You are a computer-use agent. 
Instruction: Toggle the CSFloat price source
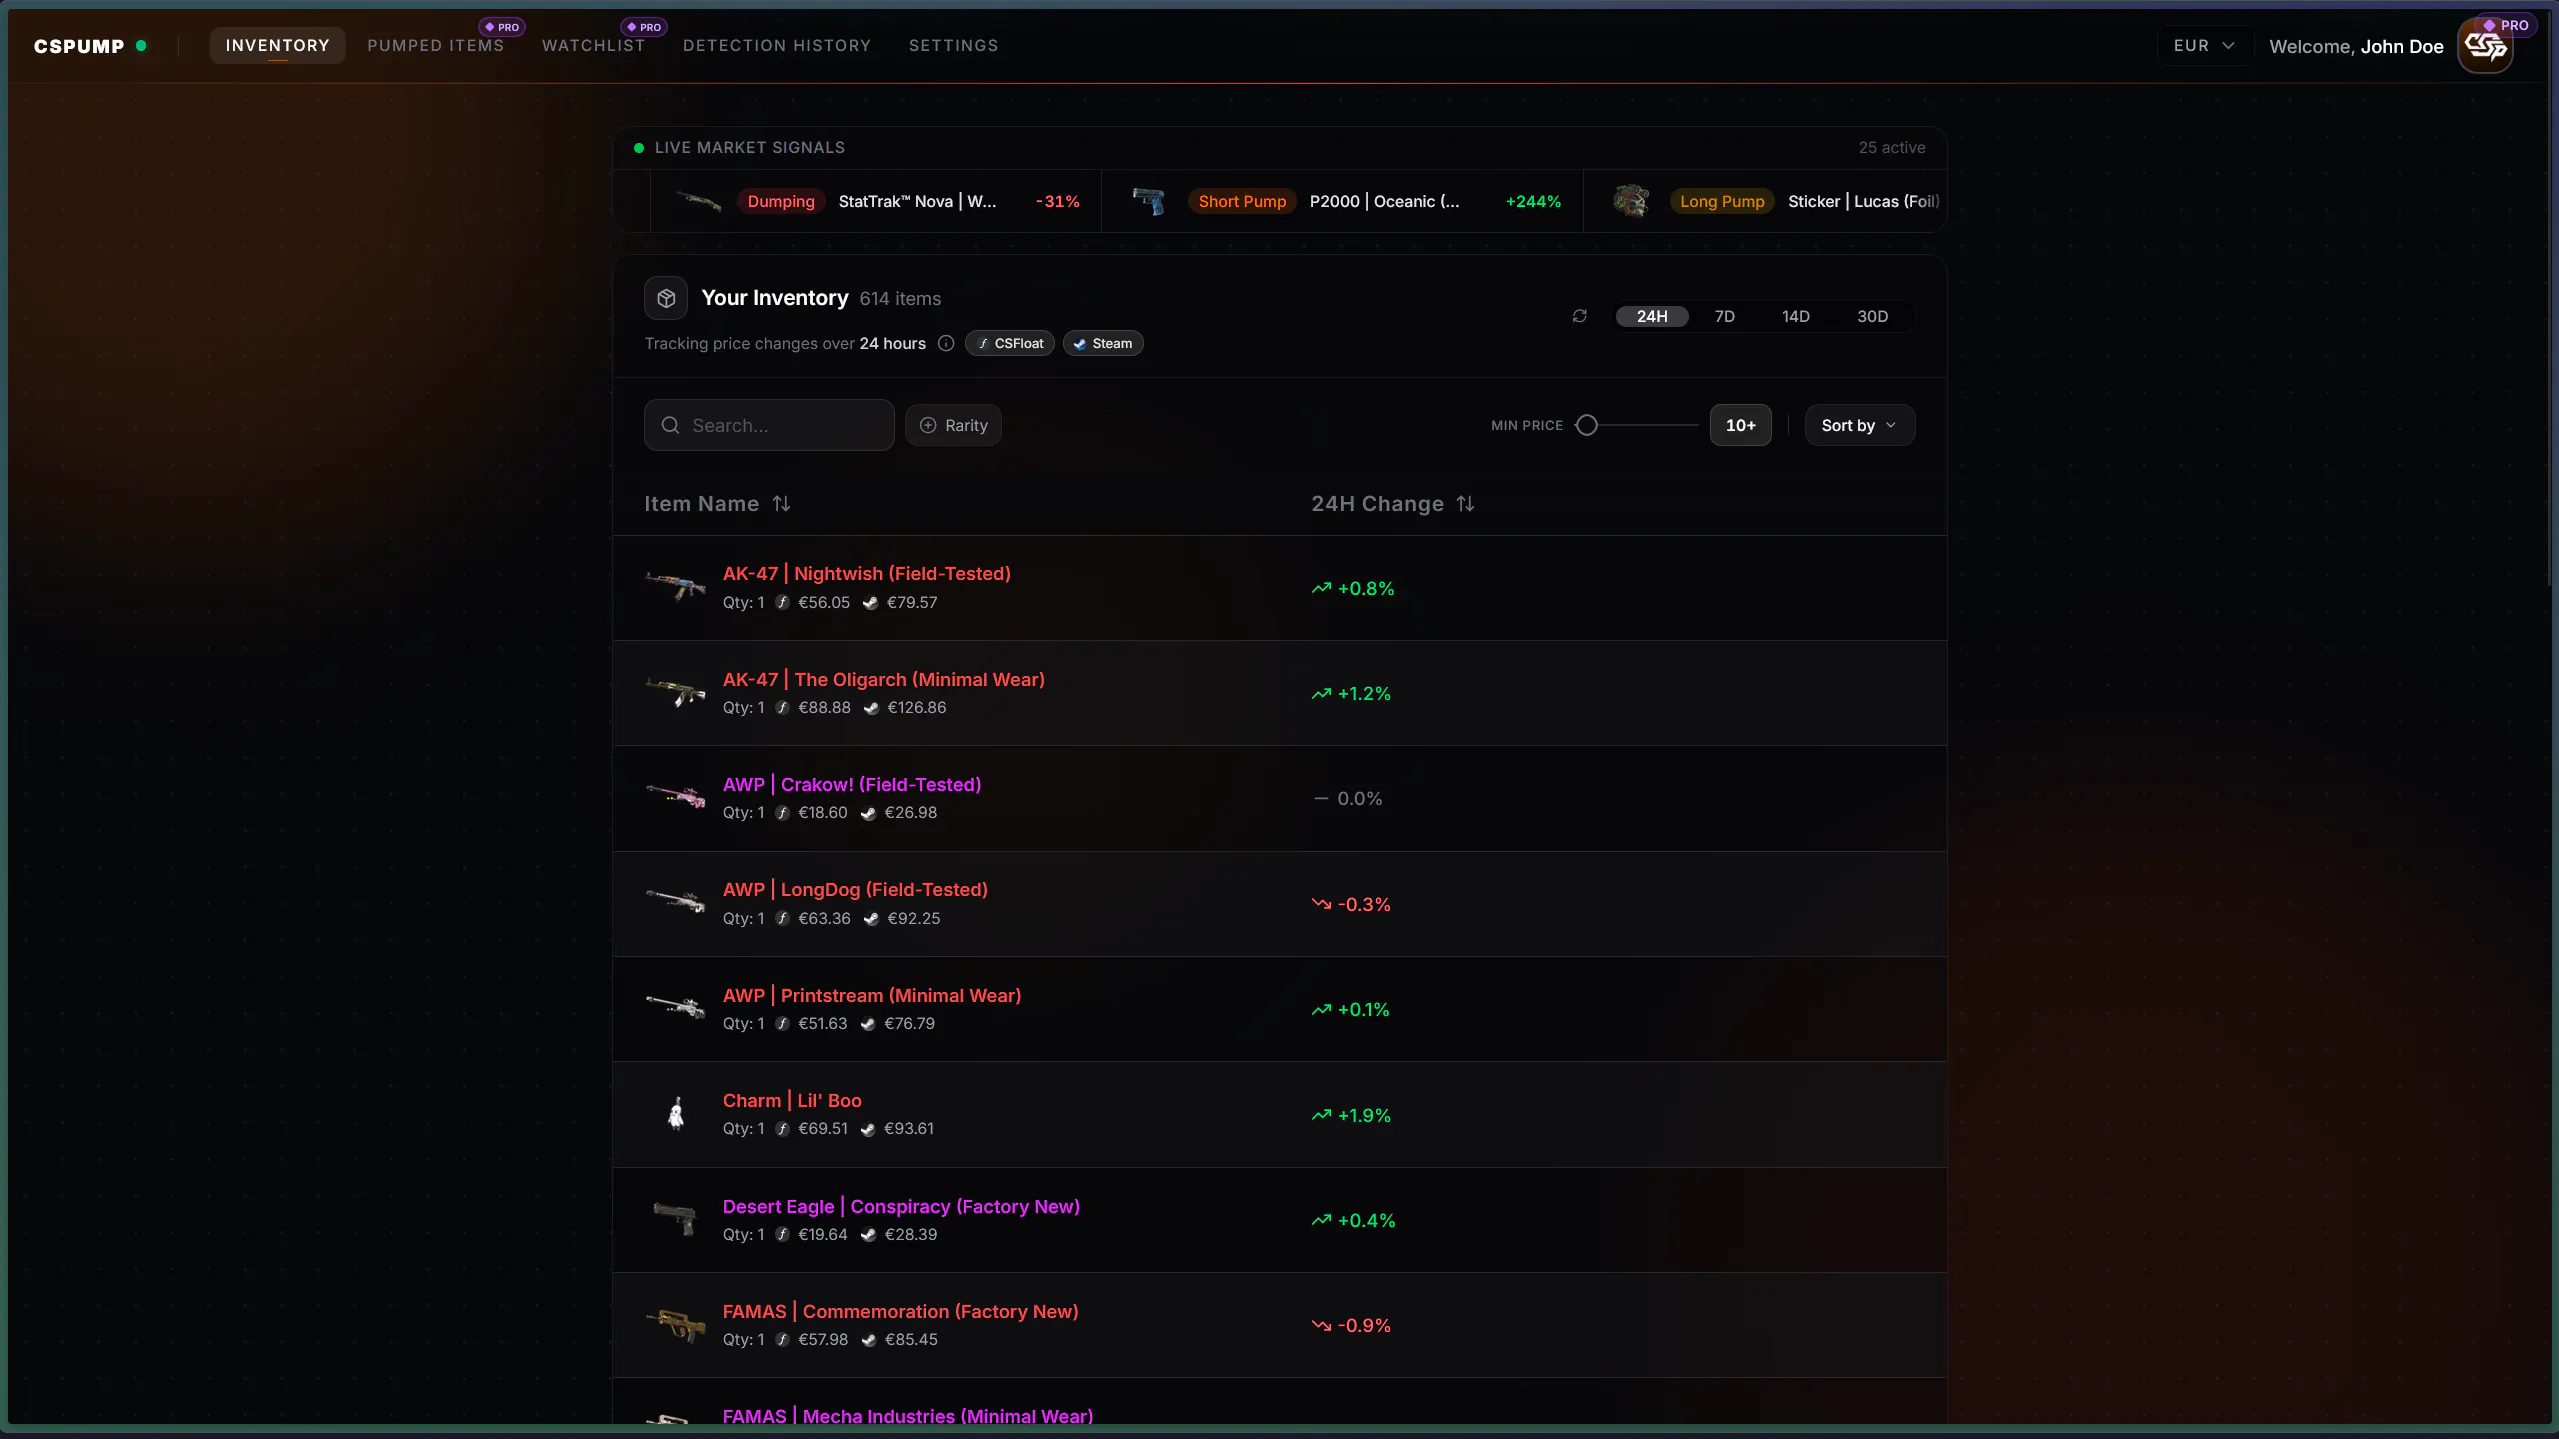point(1010,343)
